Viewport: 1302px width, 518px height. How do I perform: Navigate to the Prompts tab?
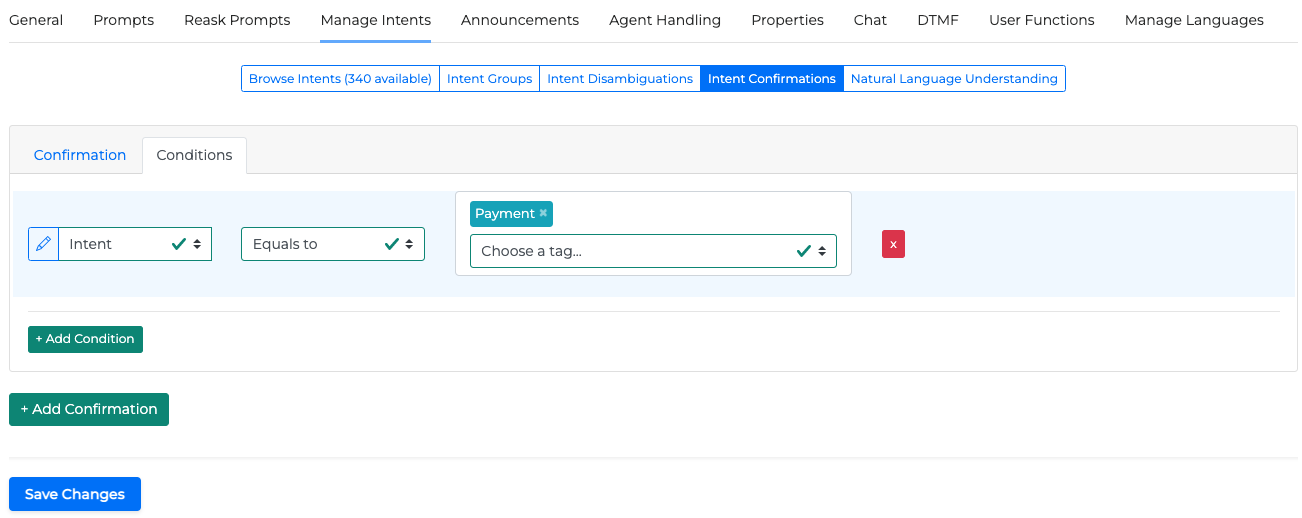click(x=123, y=20)
